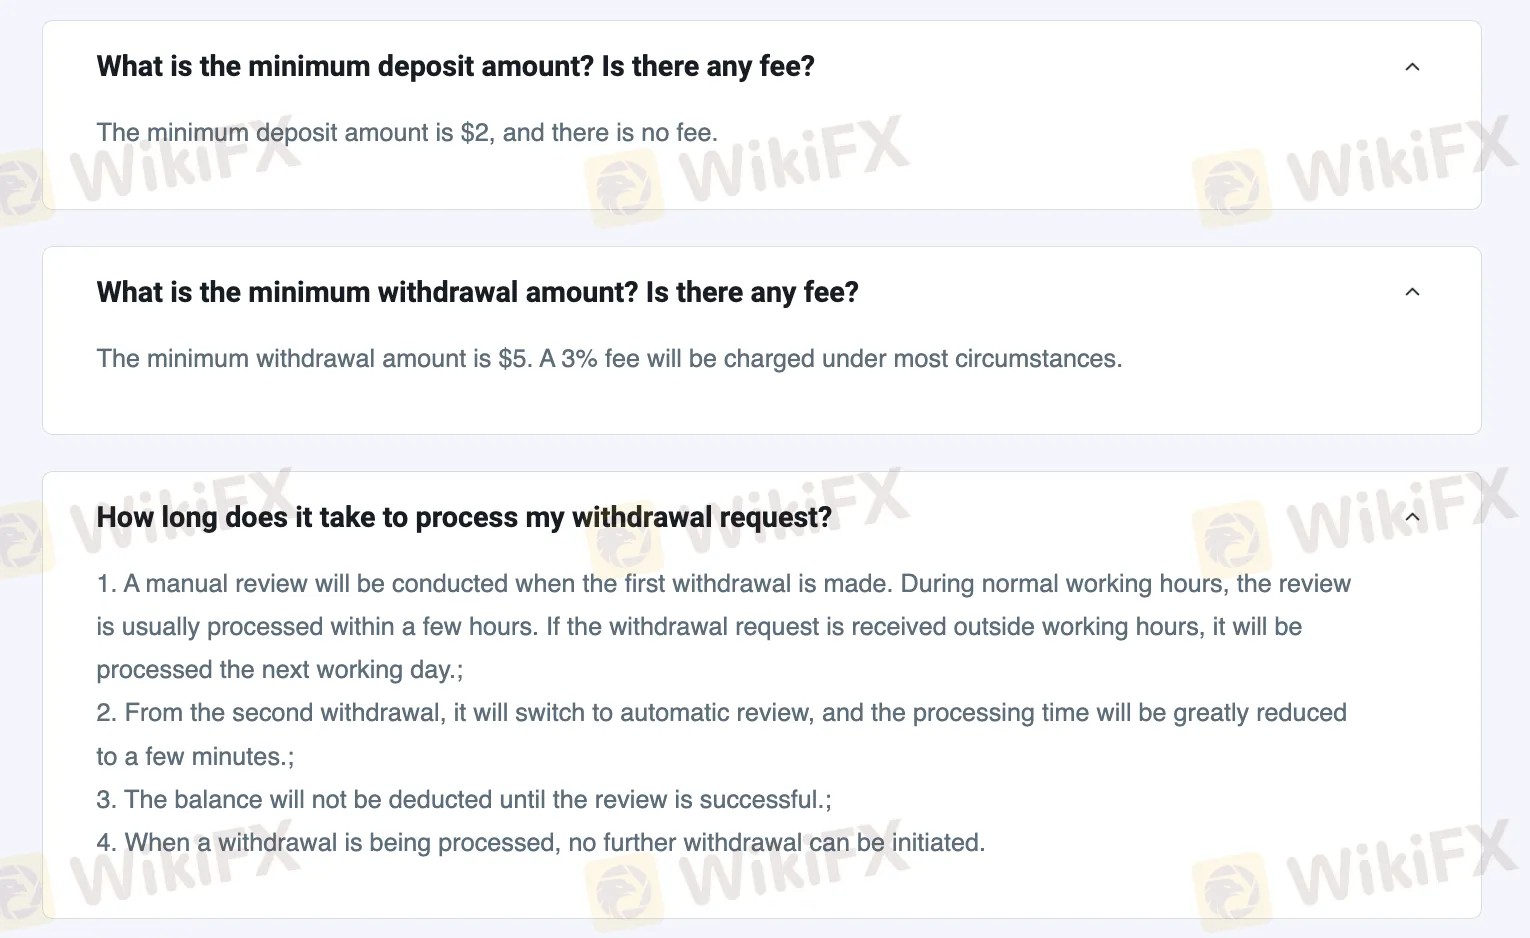Collapse the minimum deposit amount question chevron
Image resolution: width=1530 pixels, height=938 pixels.
click(1412, 67)
